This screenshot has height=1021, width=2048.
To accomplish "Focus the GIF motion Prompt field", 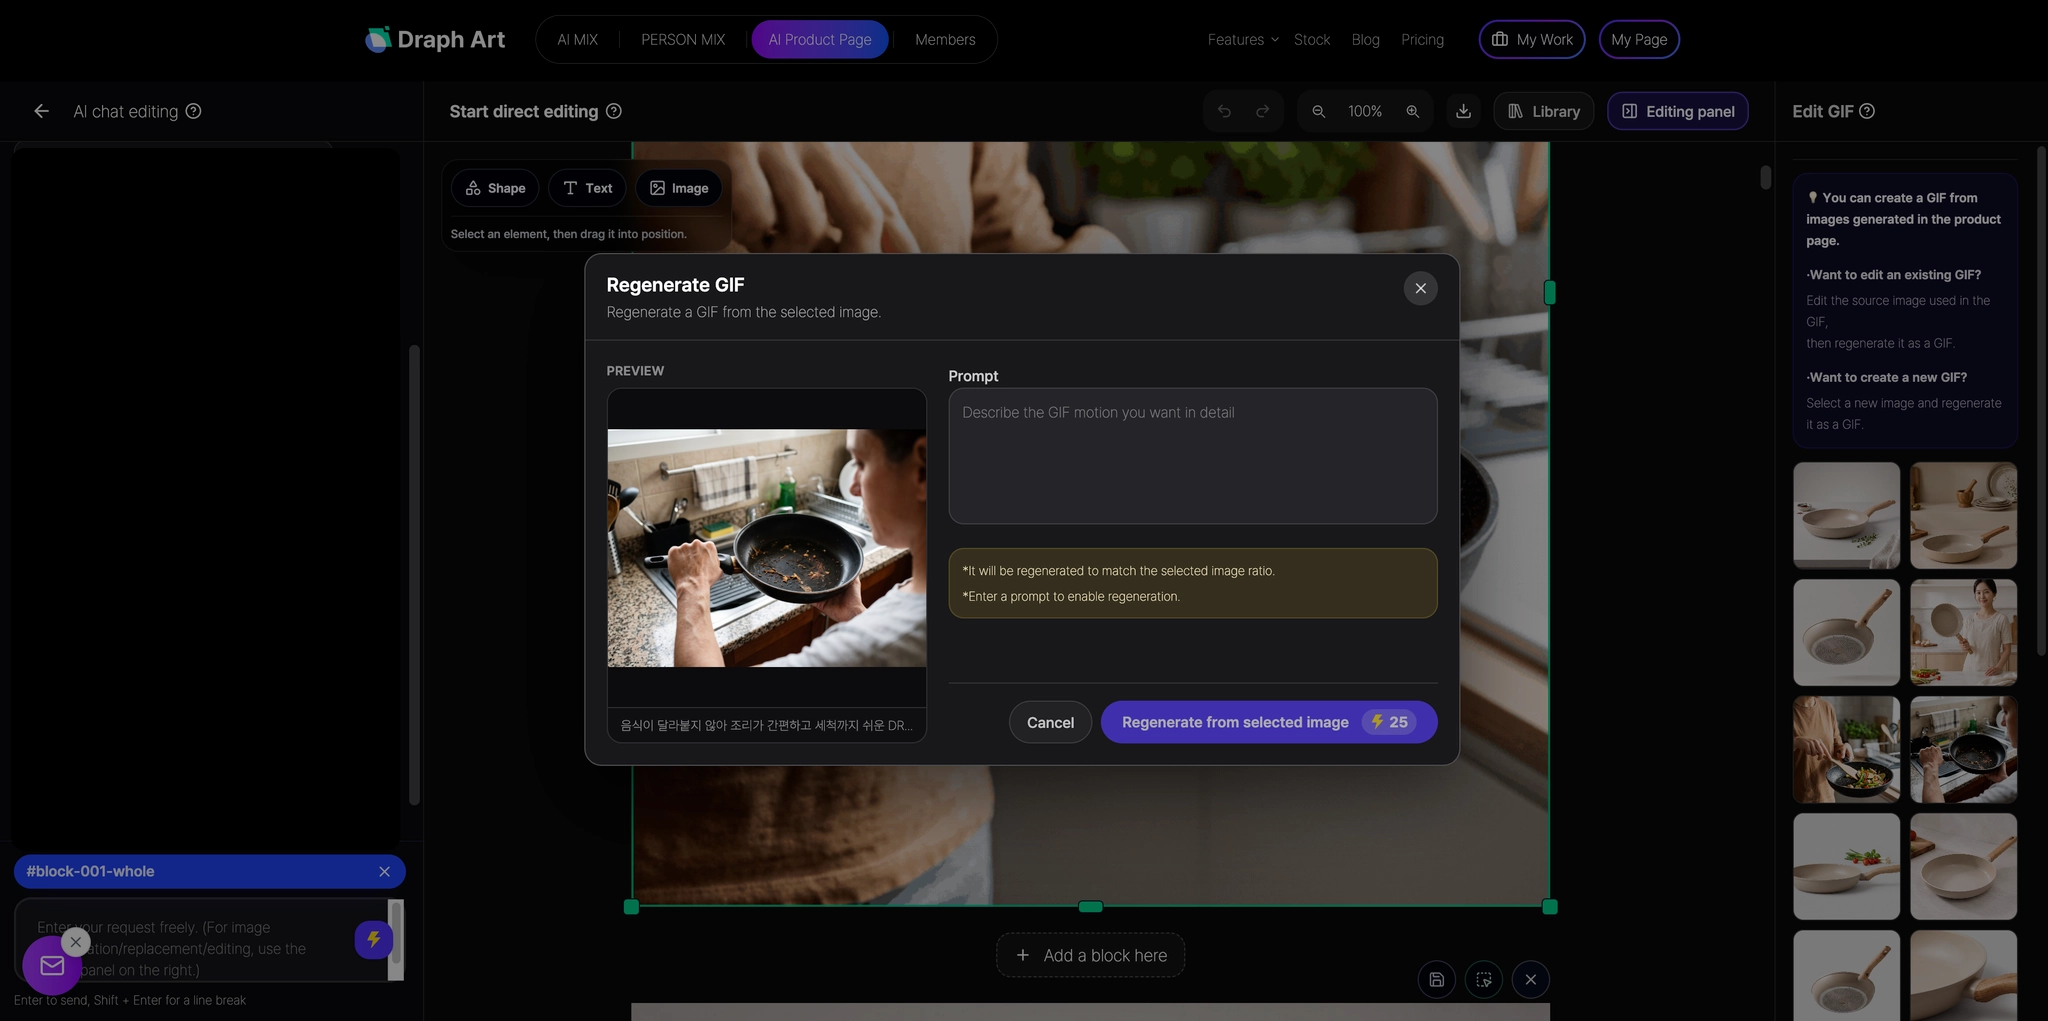I will pyautogui.click(x=1193, y=456).
